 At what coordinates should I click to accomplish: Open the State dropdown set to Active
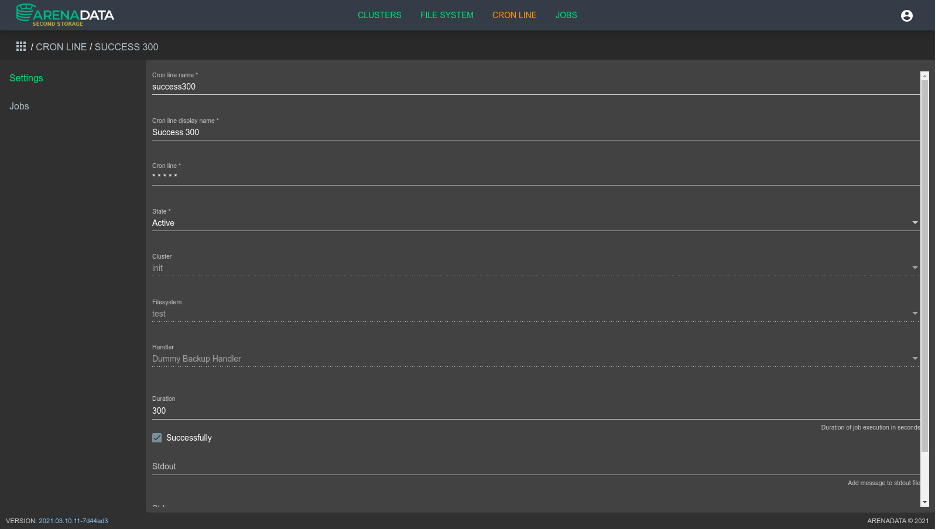535,223
